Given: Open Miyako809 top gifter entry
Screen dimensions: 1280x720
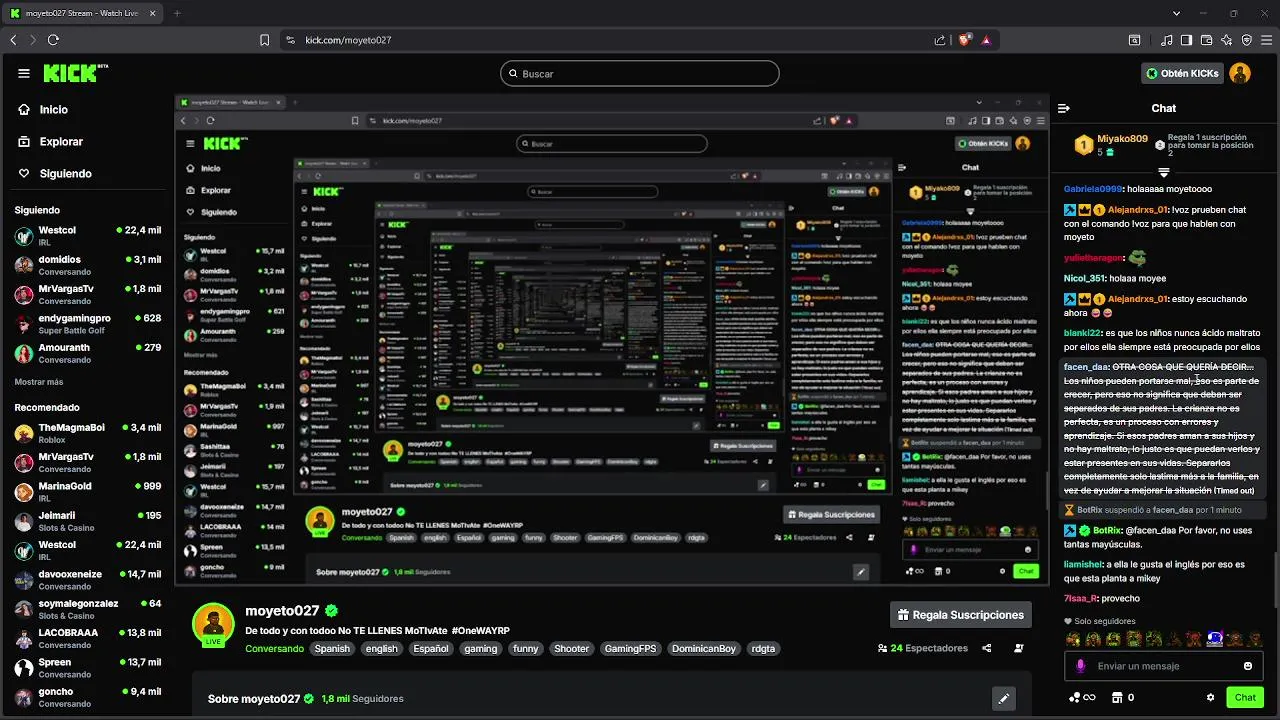Looking at the screenshot, I should (x=1111, y=145).
